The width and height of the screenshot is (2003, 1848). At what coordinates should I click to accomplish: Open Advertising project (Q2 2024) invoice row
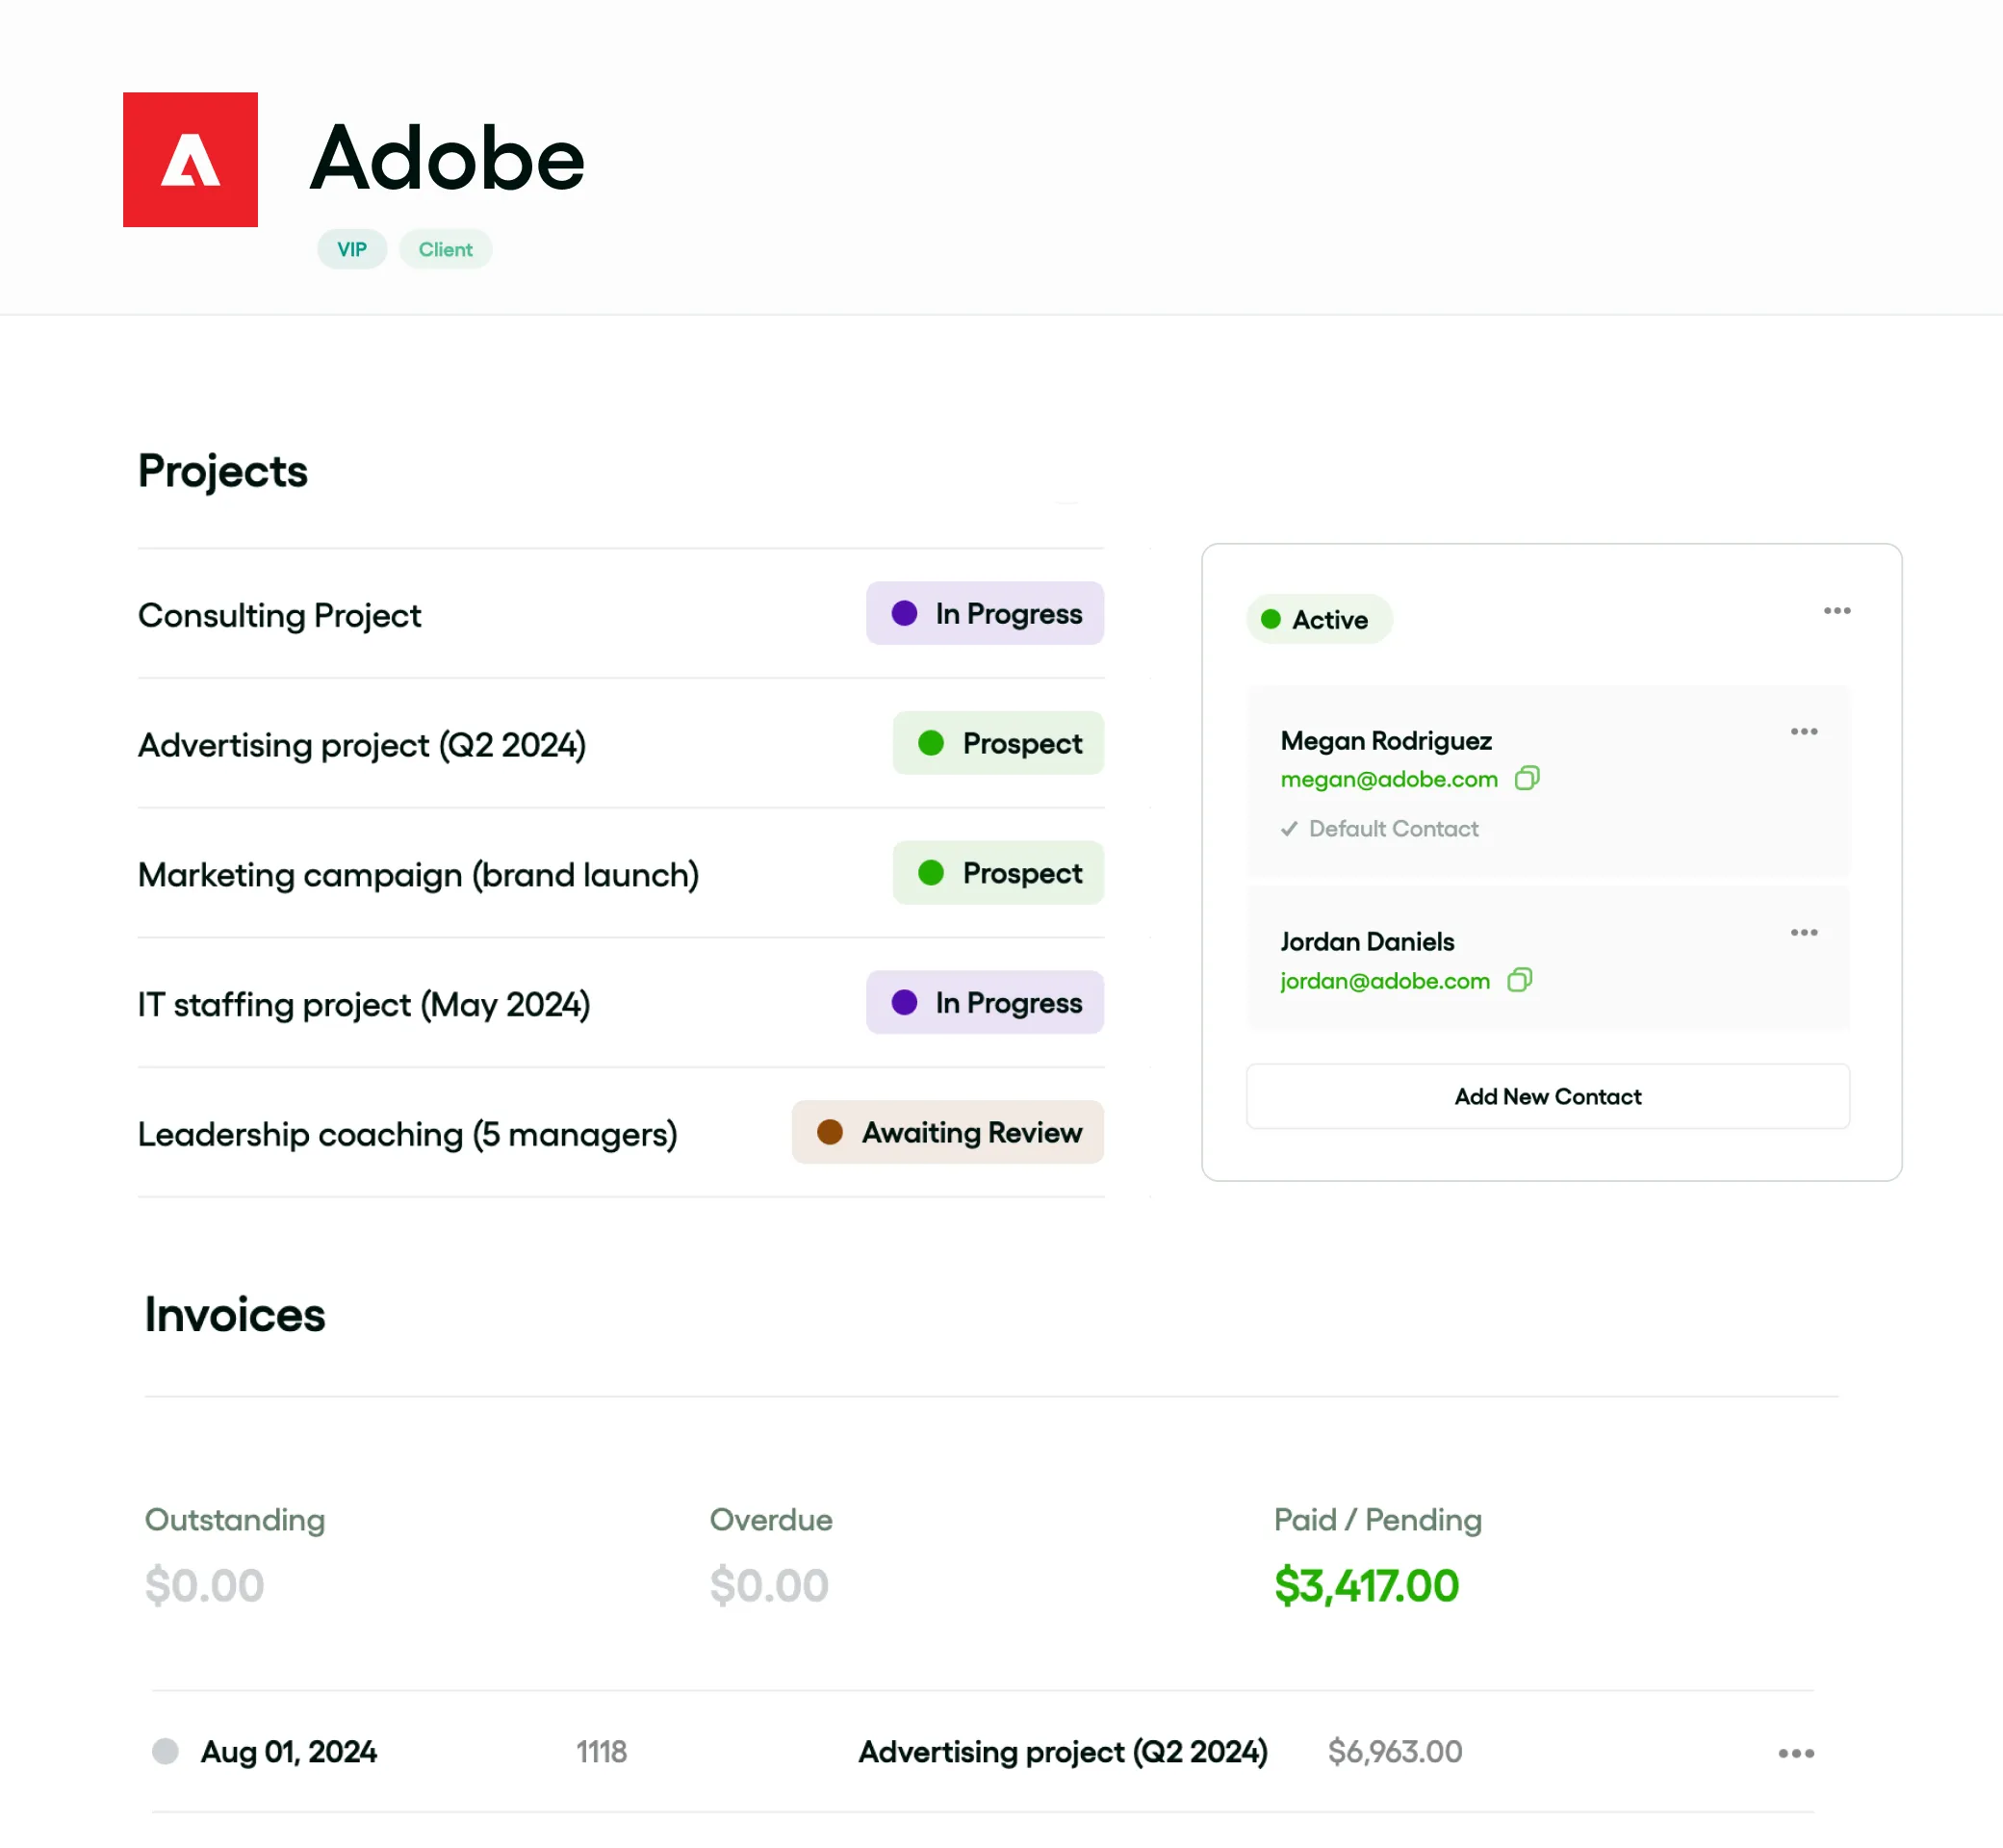[1062, 1752]
